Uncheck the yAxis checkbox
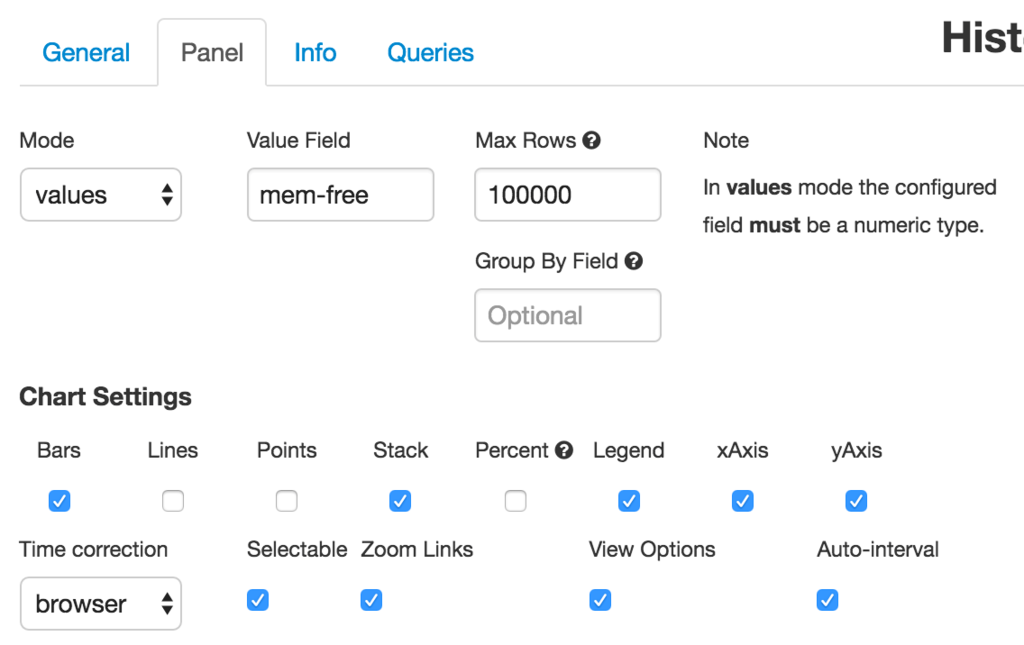This screenshot has height=645, width=1024. (x=856, y=501)
